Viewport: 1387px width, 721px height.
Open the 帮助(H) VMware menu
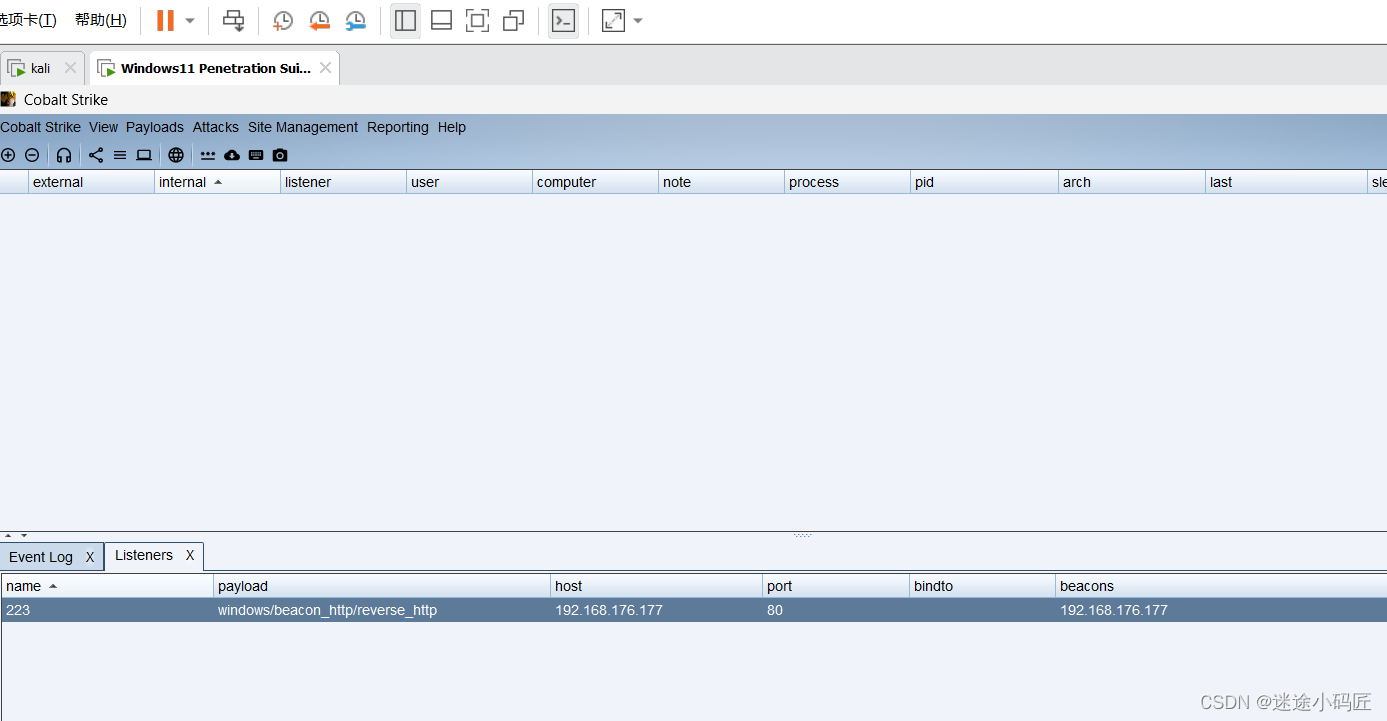pos(101,20)
